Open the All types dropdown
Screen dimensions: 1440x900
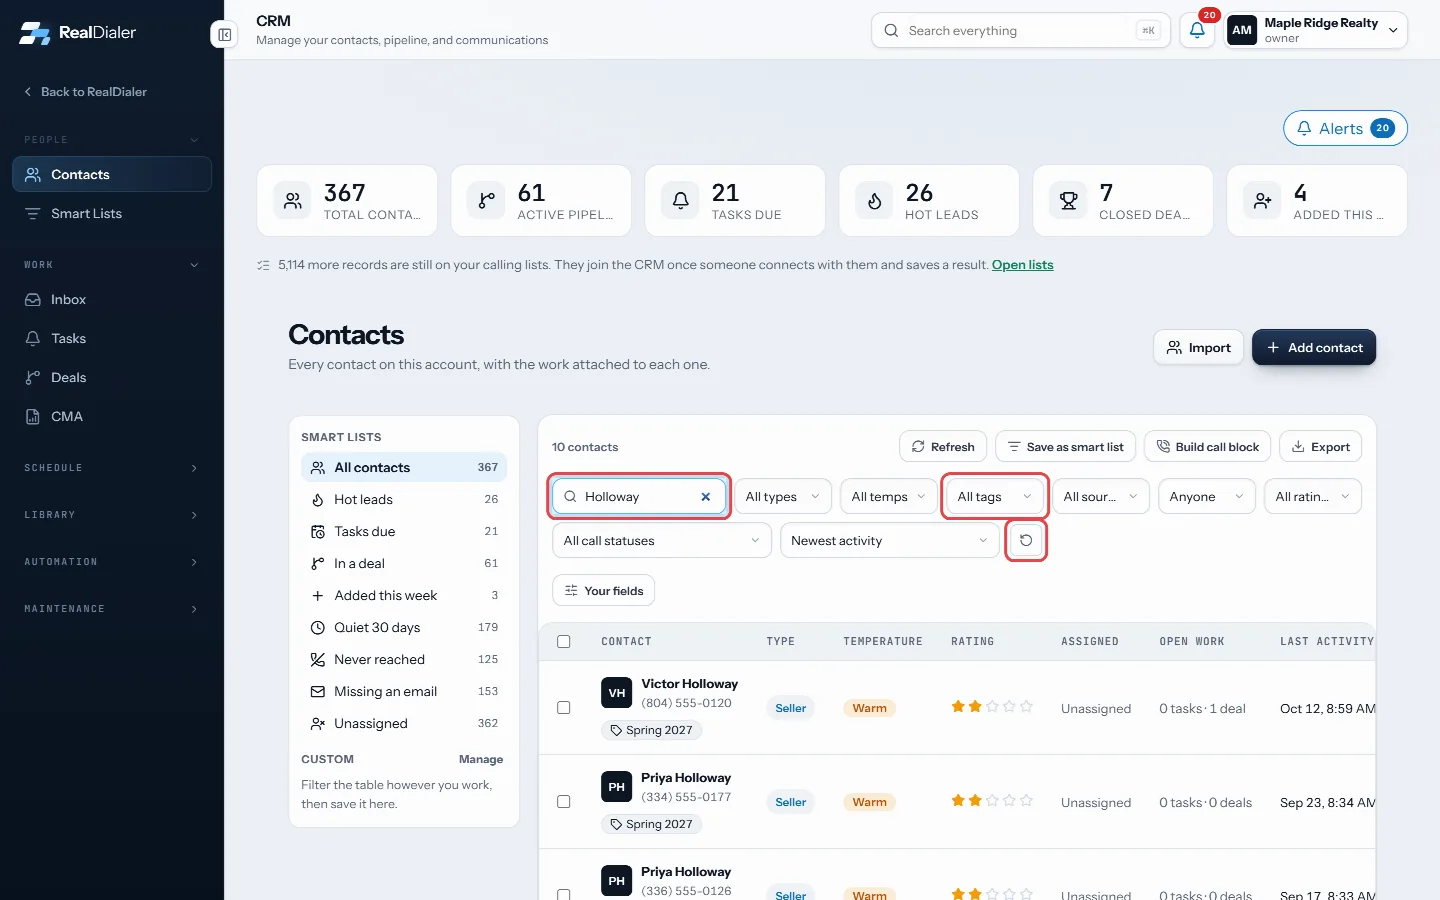click(783, 497)
